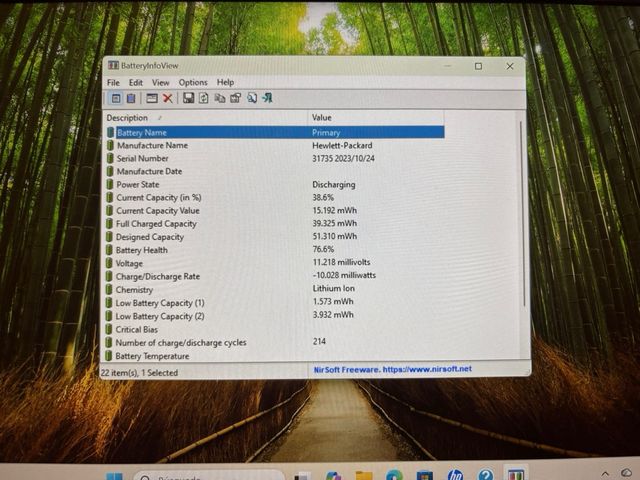Select the Low Battery Capacity (1) row
The width and height of the screenshot is (640, 480).
coord(275,303)
